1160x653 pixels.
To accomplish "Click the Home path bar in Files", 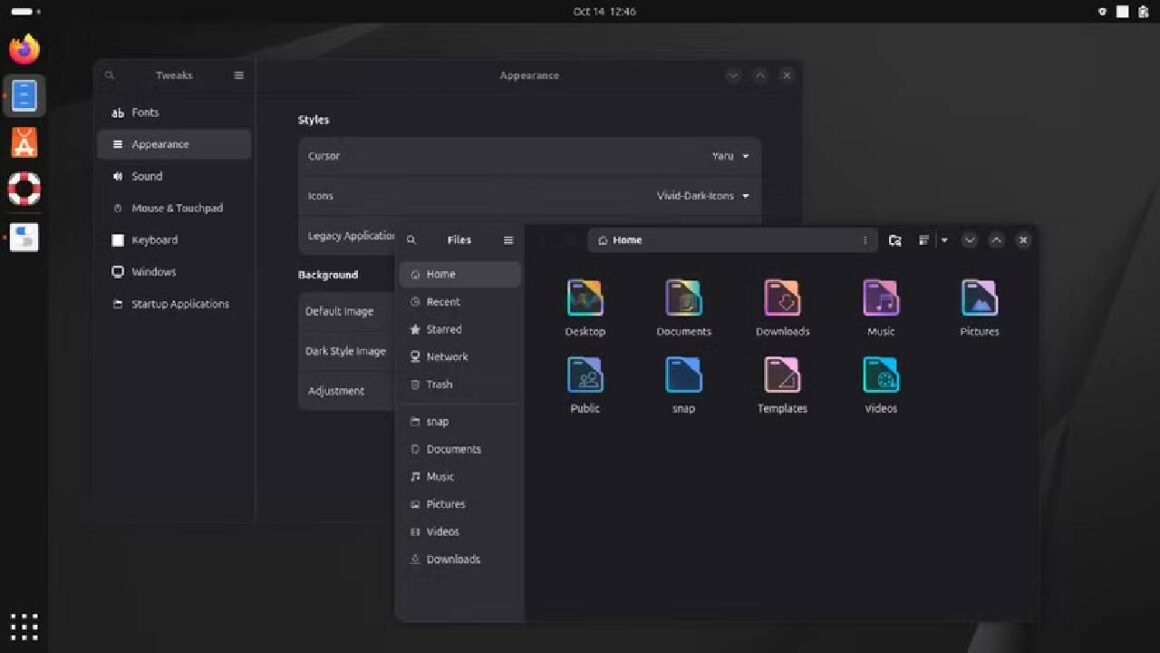I will [732, 240].
